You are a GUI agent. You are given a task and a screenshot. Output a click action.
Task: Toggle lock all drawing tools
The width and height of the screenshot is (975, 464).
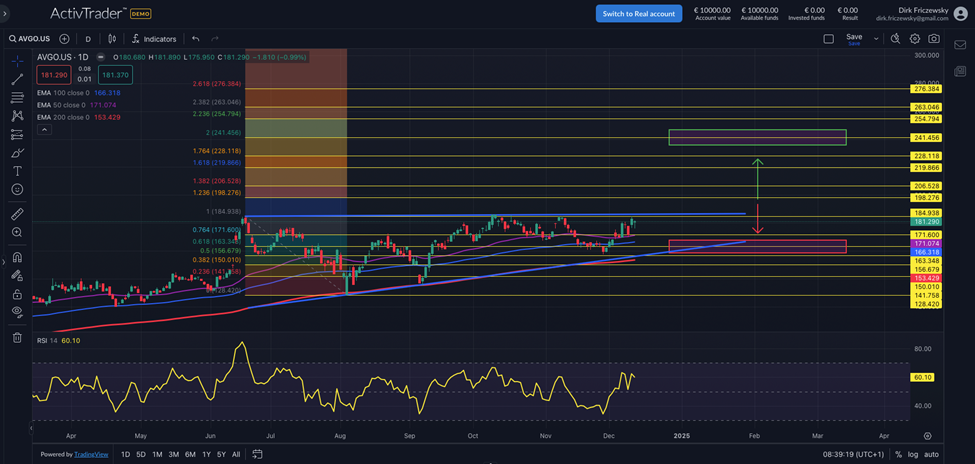tap(17, 294)
